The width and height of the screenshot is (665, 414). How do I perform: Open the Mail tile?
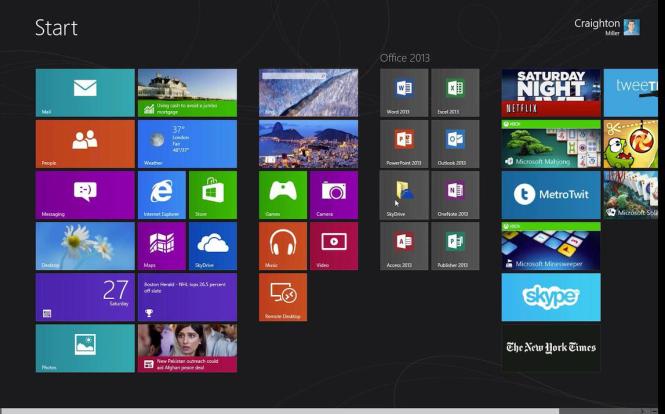(85, 93)
